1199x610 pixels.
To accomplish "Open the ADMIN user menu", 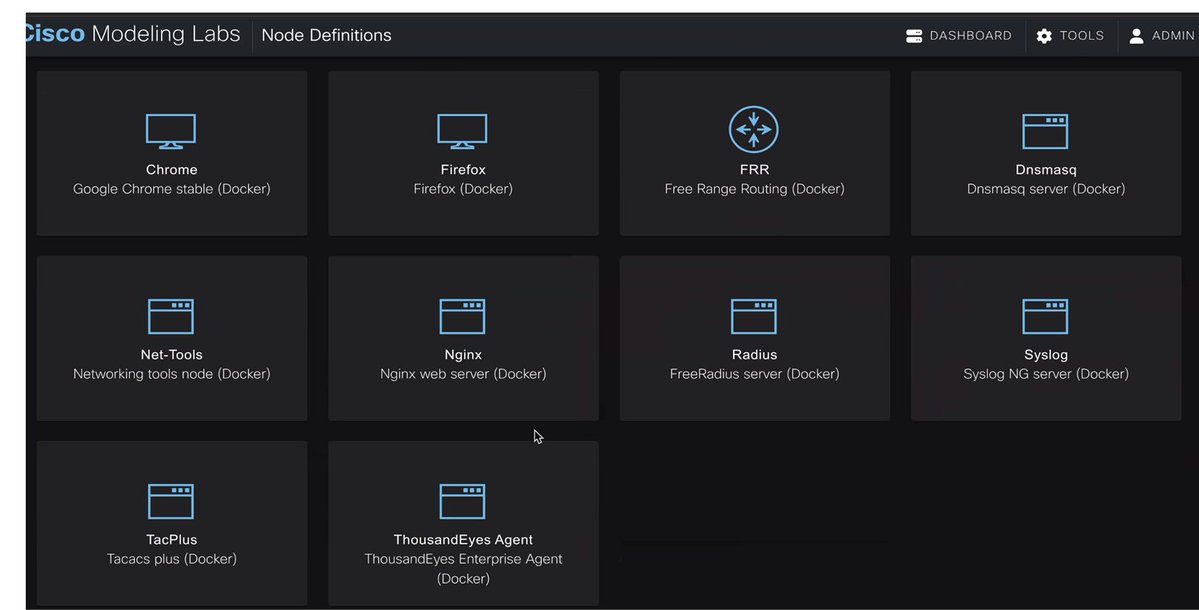I will [1162, 36].
